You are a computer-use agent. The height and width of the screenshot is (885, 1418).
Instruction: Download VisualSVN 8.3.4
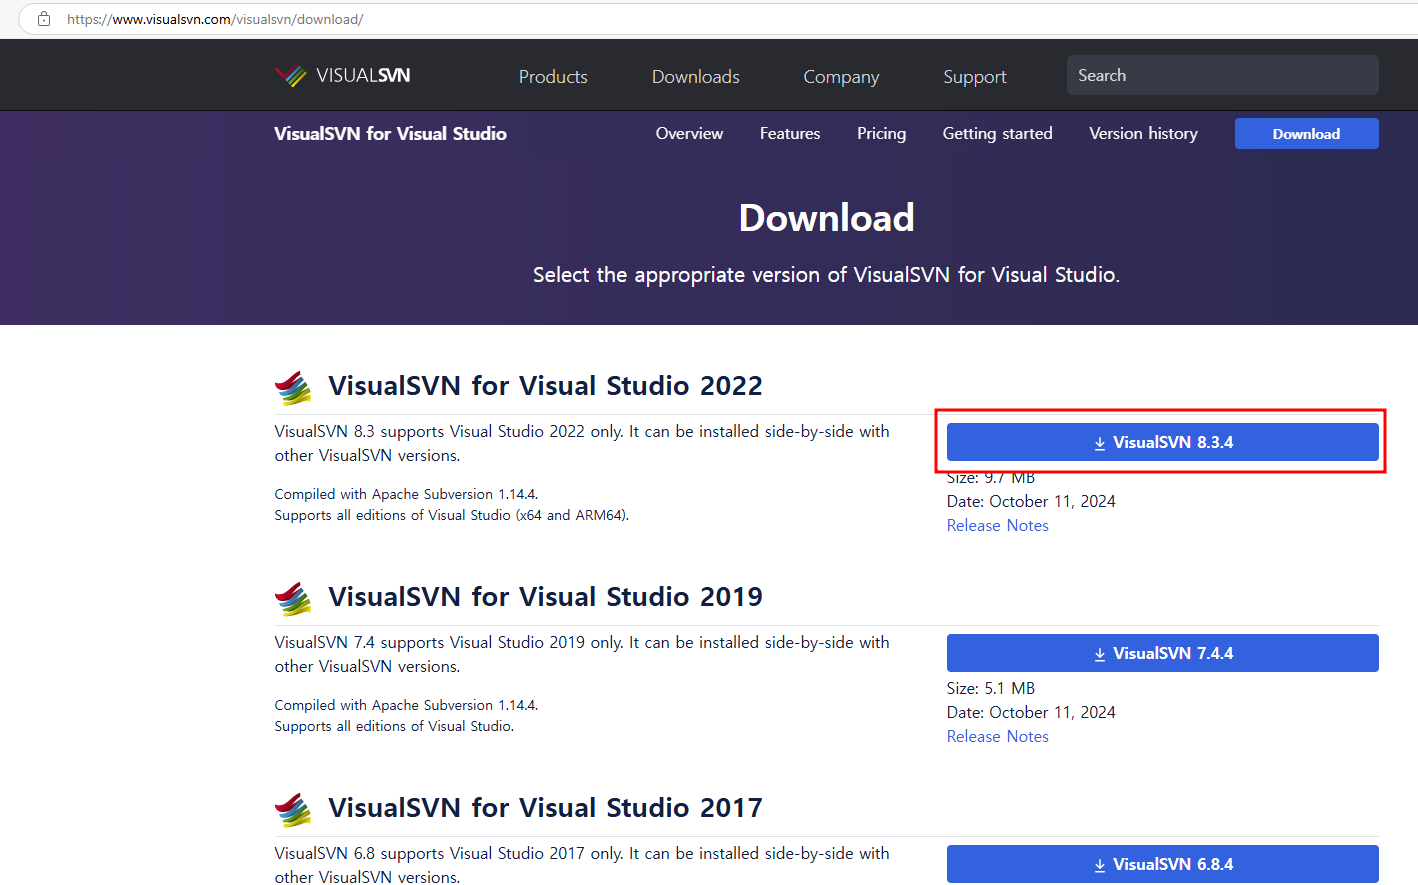(x=1162, y=442)
